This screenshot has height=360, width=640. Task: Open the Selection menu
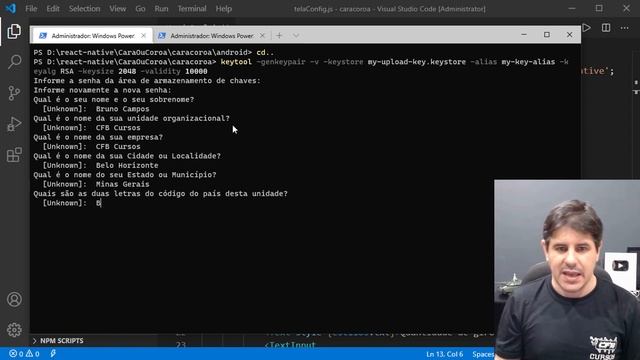(84, 9)
